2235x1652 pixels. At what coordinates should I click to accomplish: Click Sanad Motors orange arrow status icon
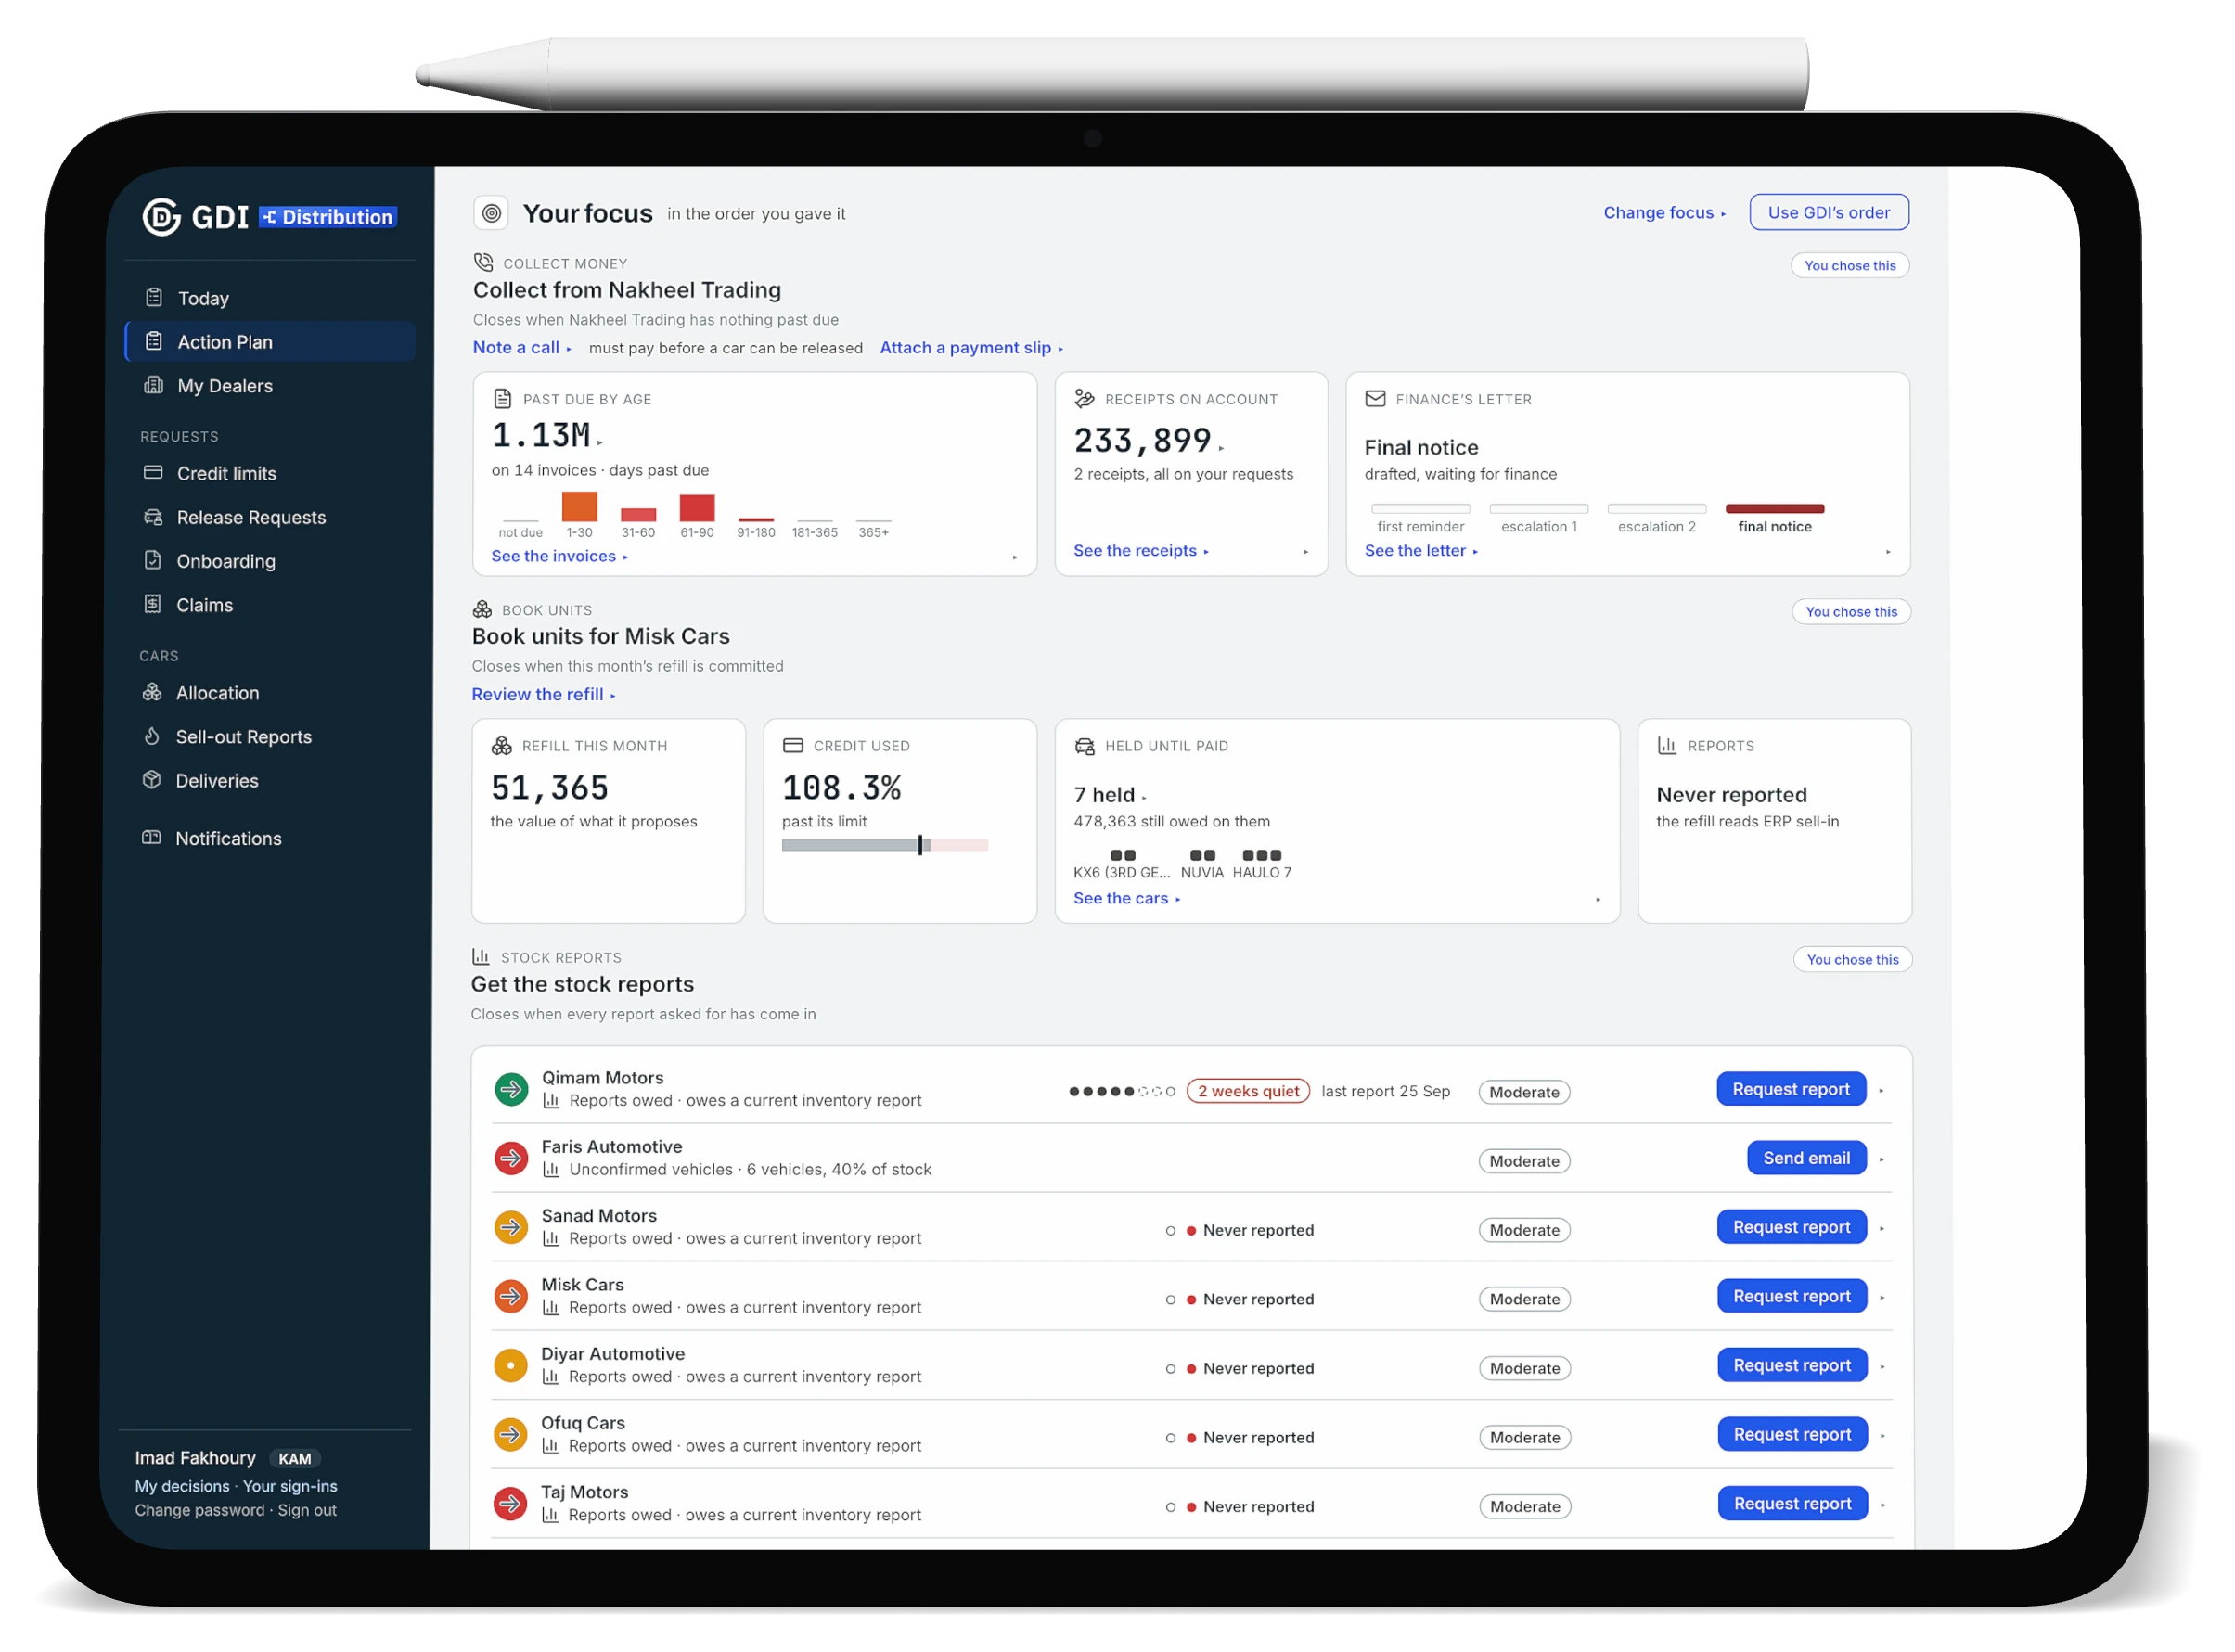[x=511, y=1227]
